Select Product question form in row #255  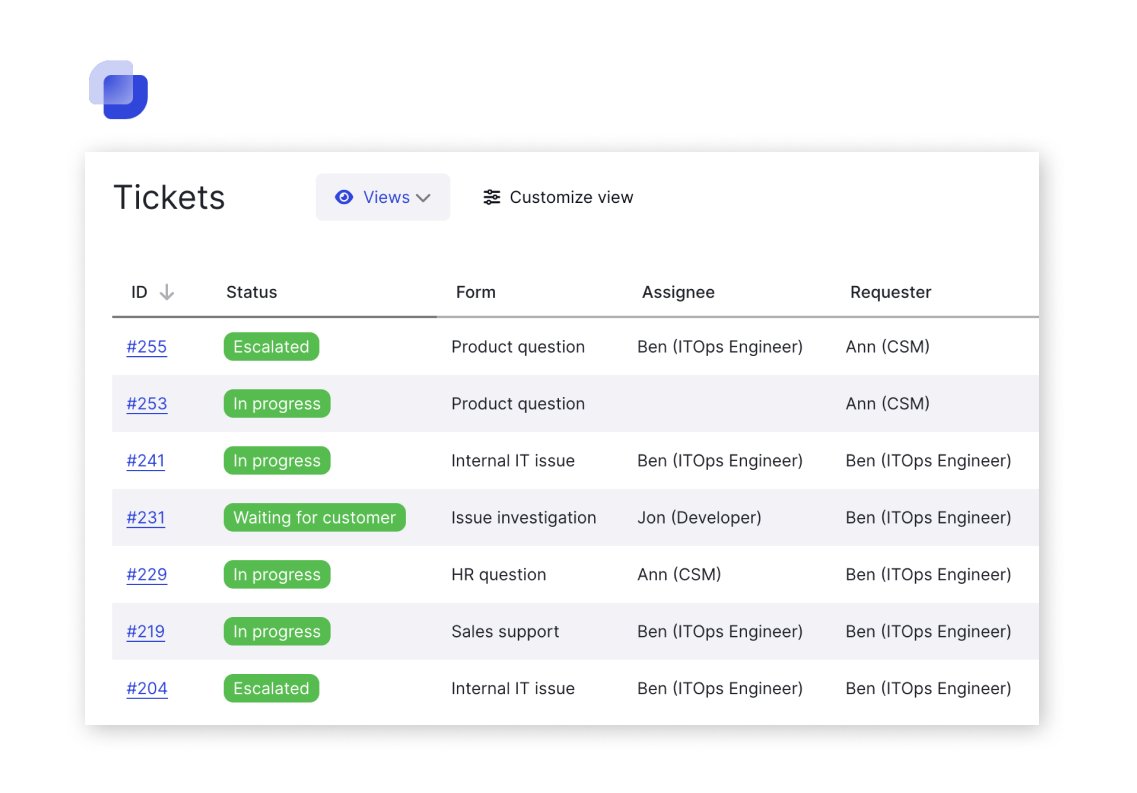[x=518, y=347]
